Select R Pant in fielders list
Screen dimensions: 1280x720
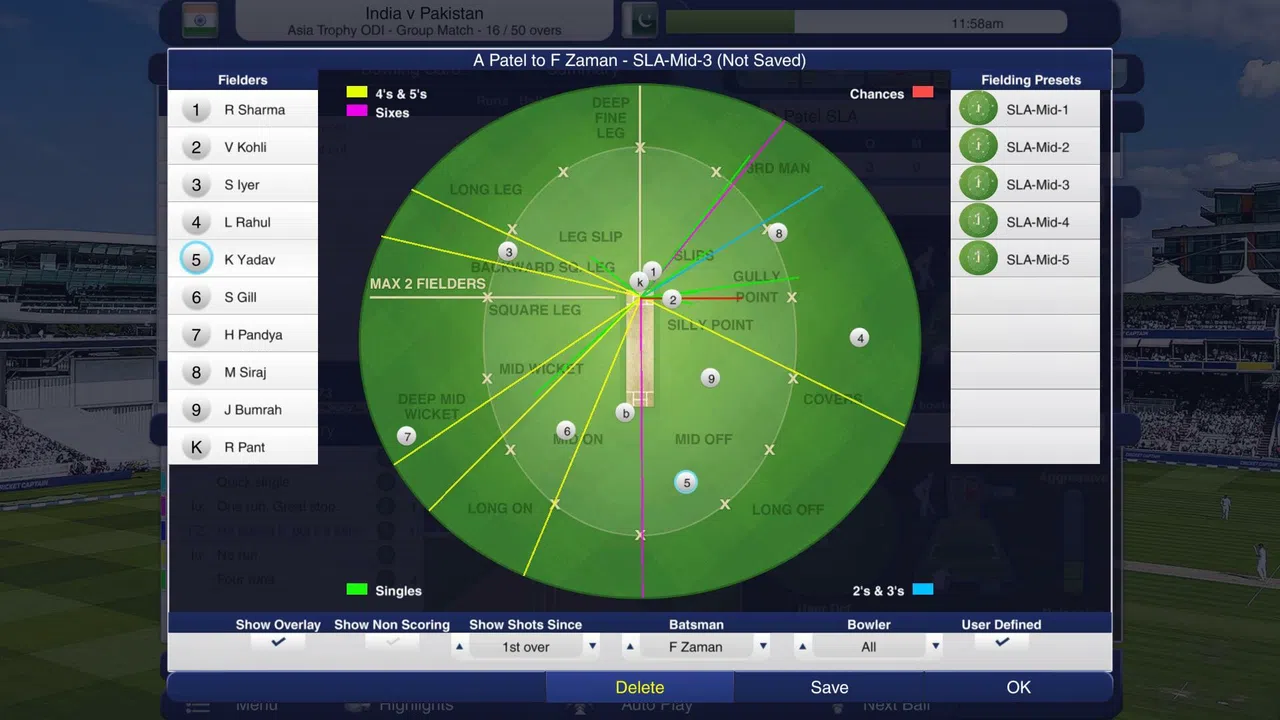[243, 448]
